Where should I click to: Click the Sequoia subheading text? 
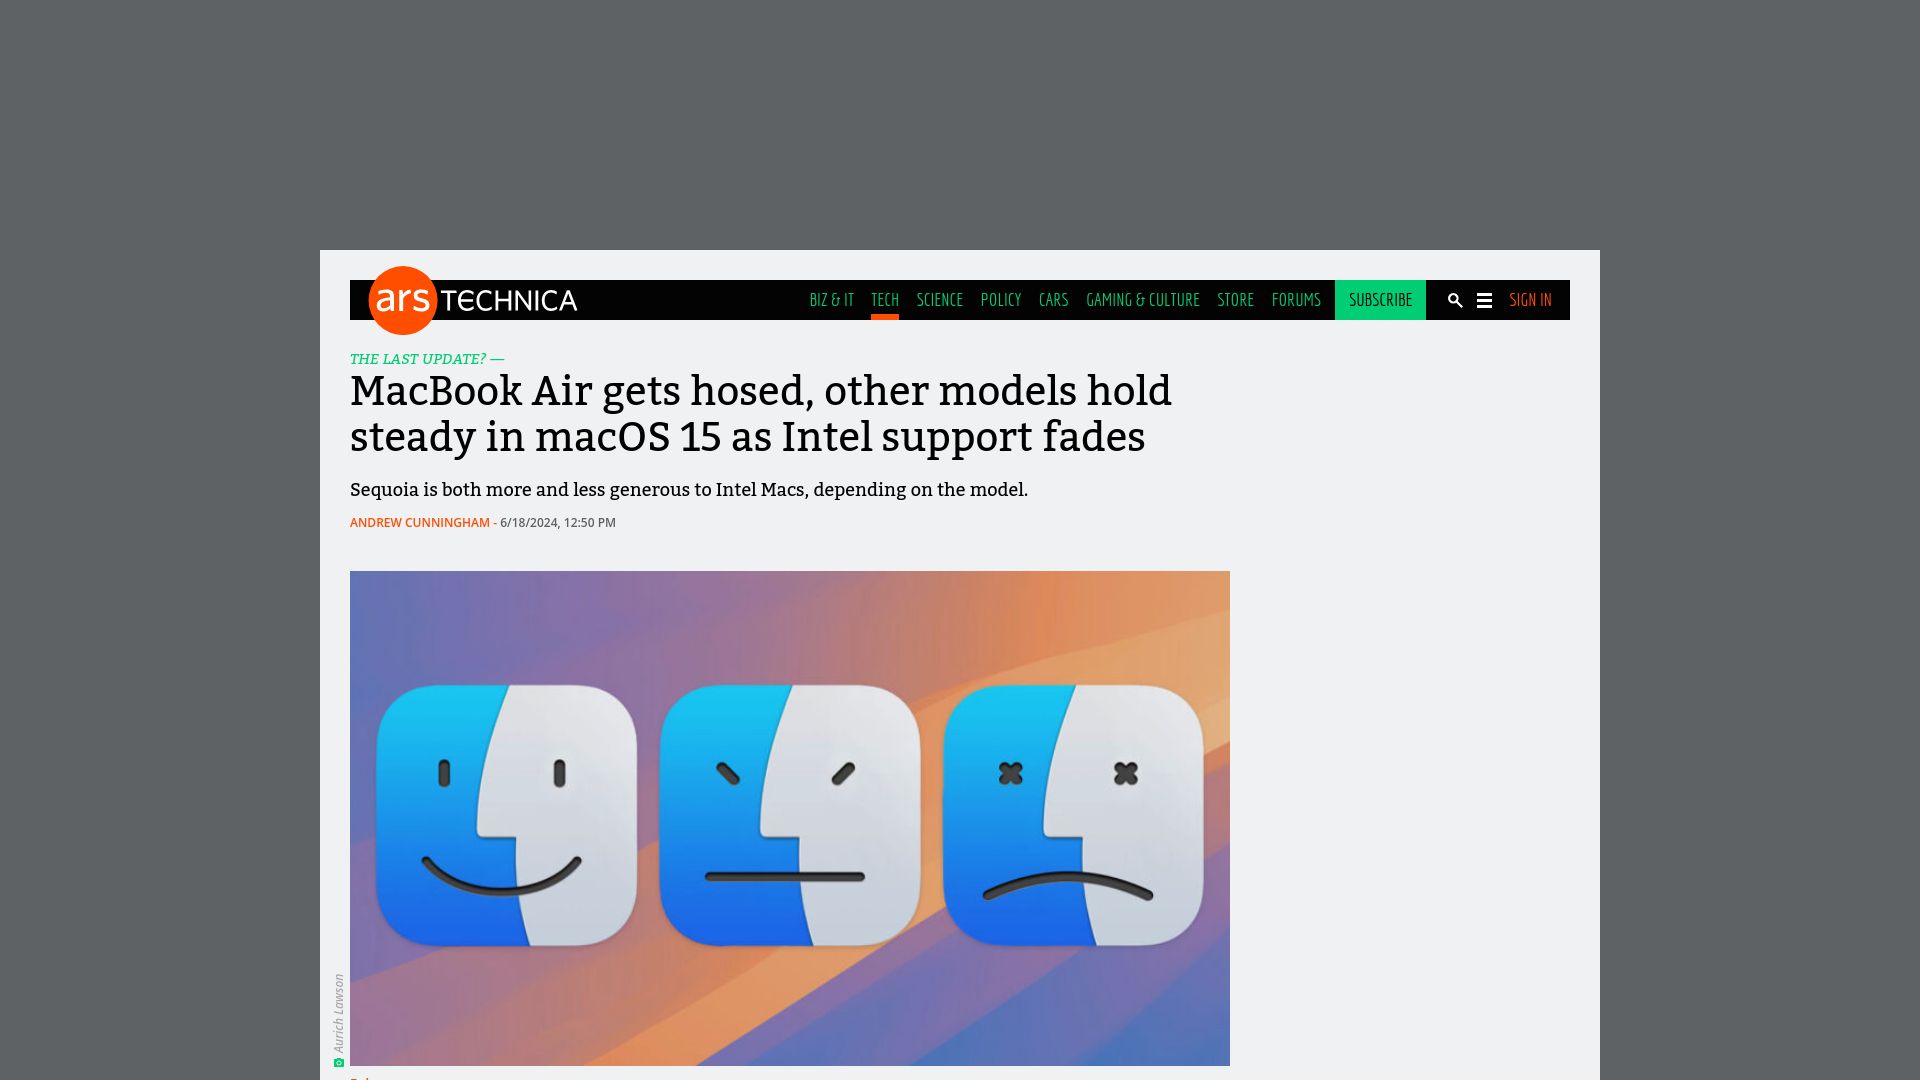click(689, 490)
